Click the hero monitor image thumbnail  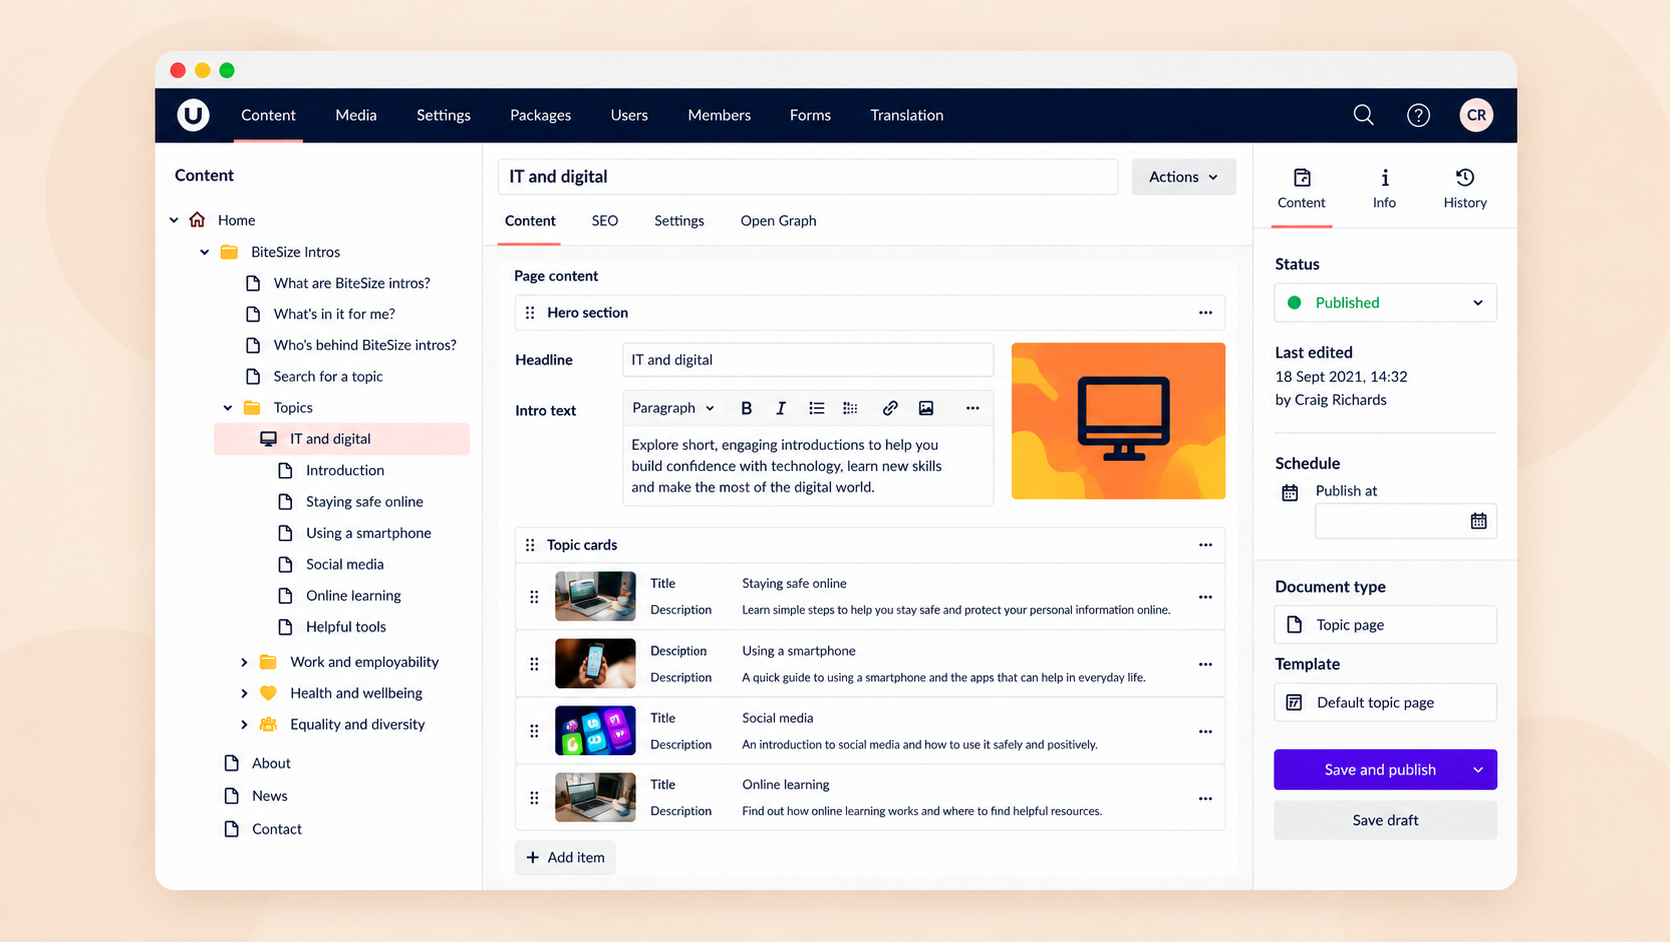pyautogui.click(x=1118, y=421)
